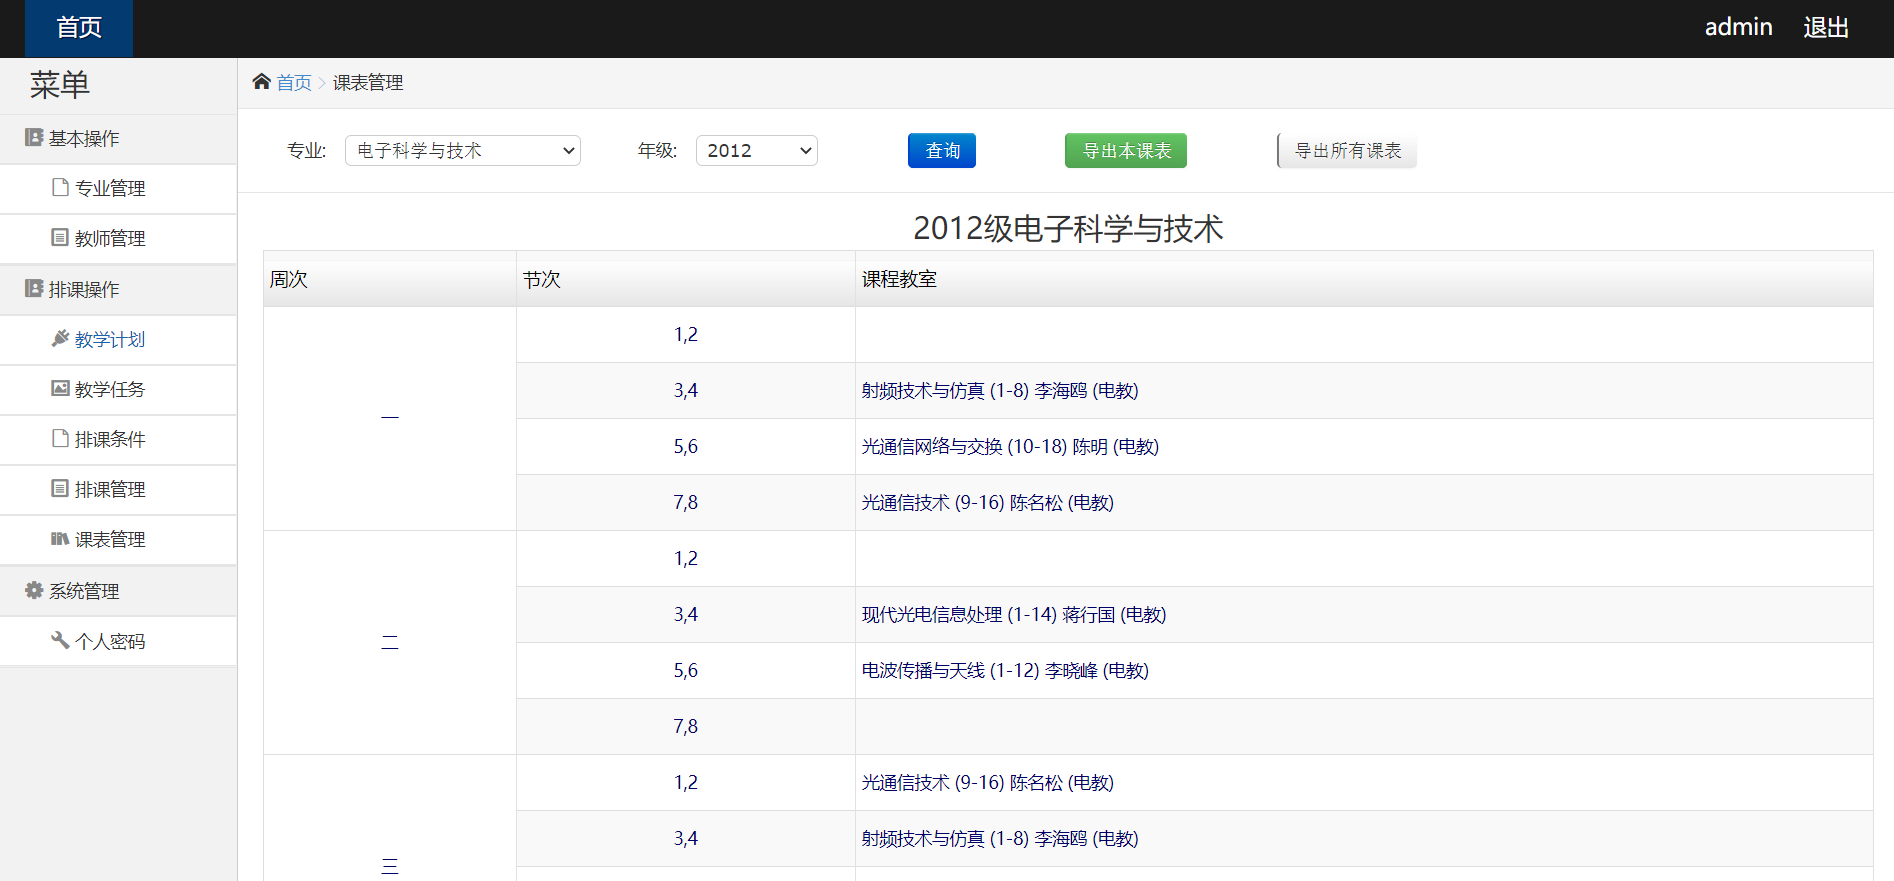Viewport: 1894px width, 881px height.
Task: Click 导出所有课表 export all button
Action: 1347,151
